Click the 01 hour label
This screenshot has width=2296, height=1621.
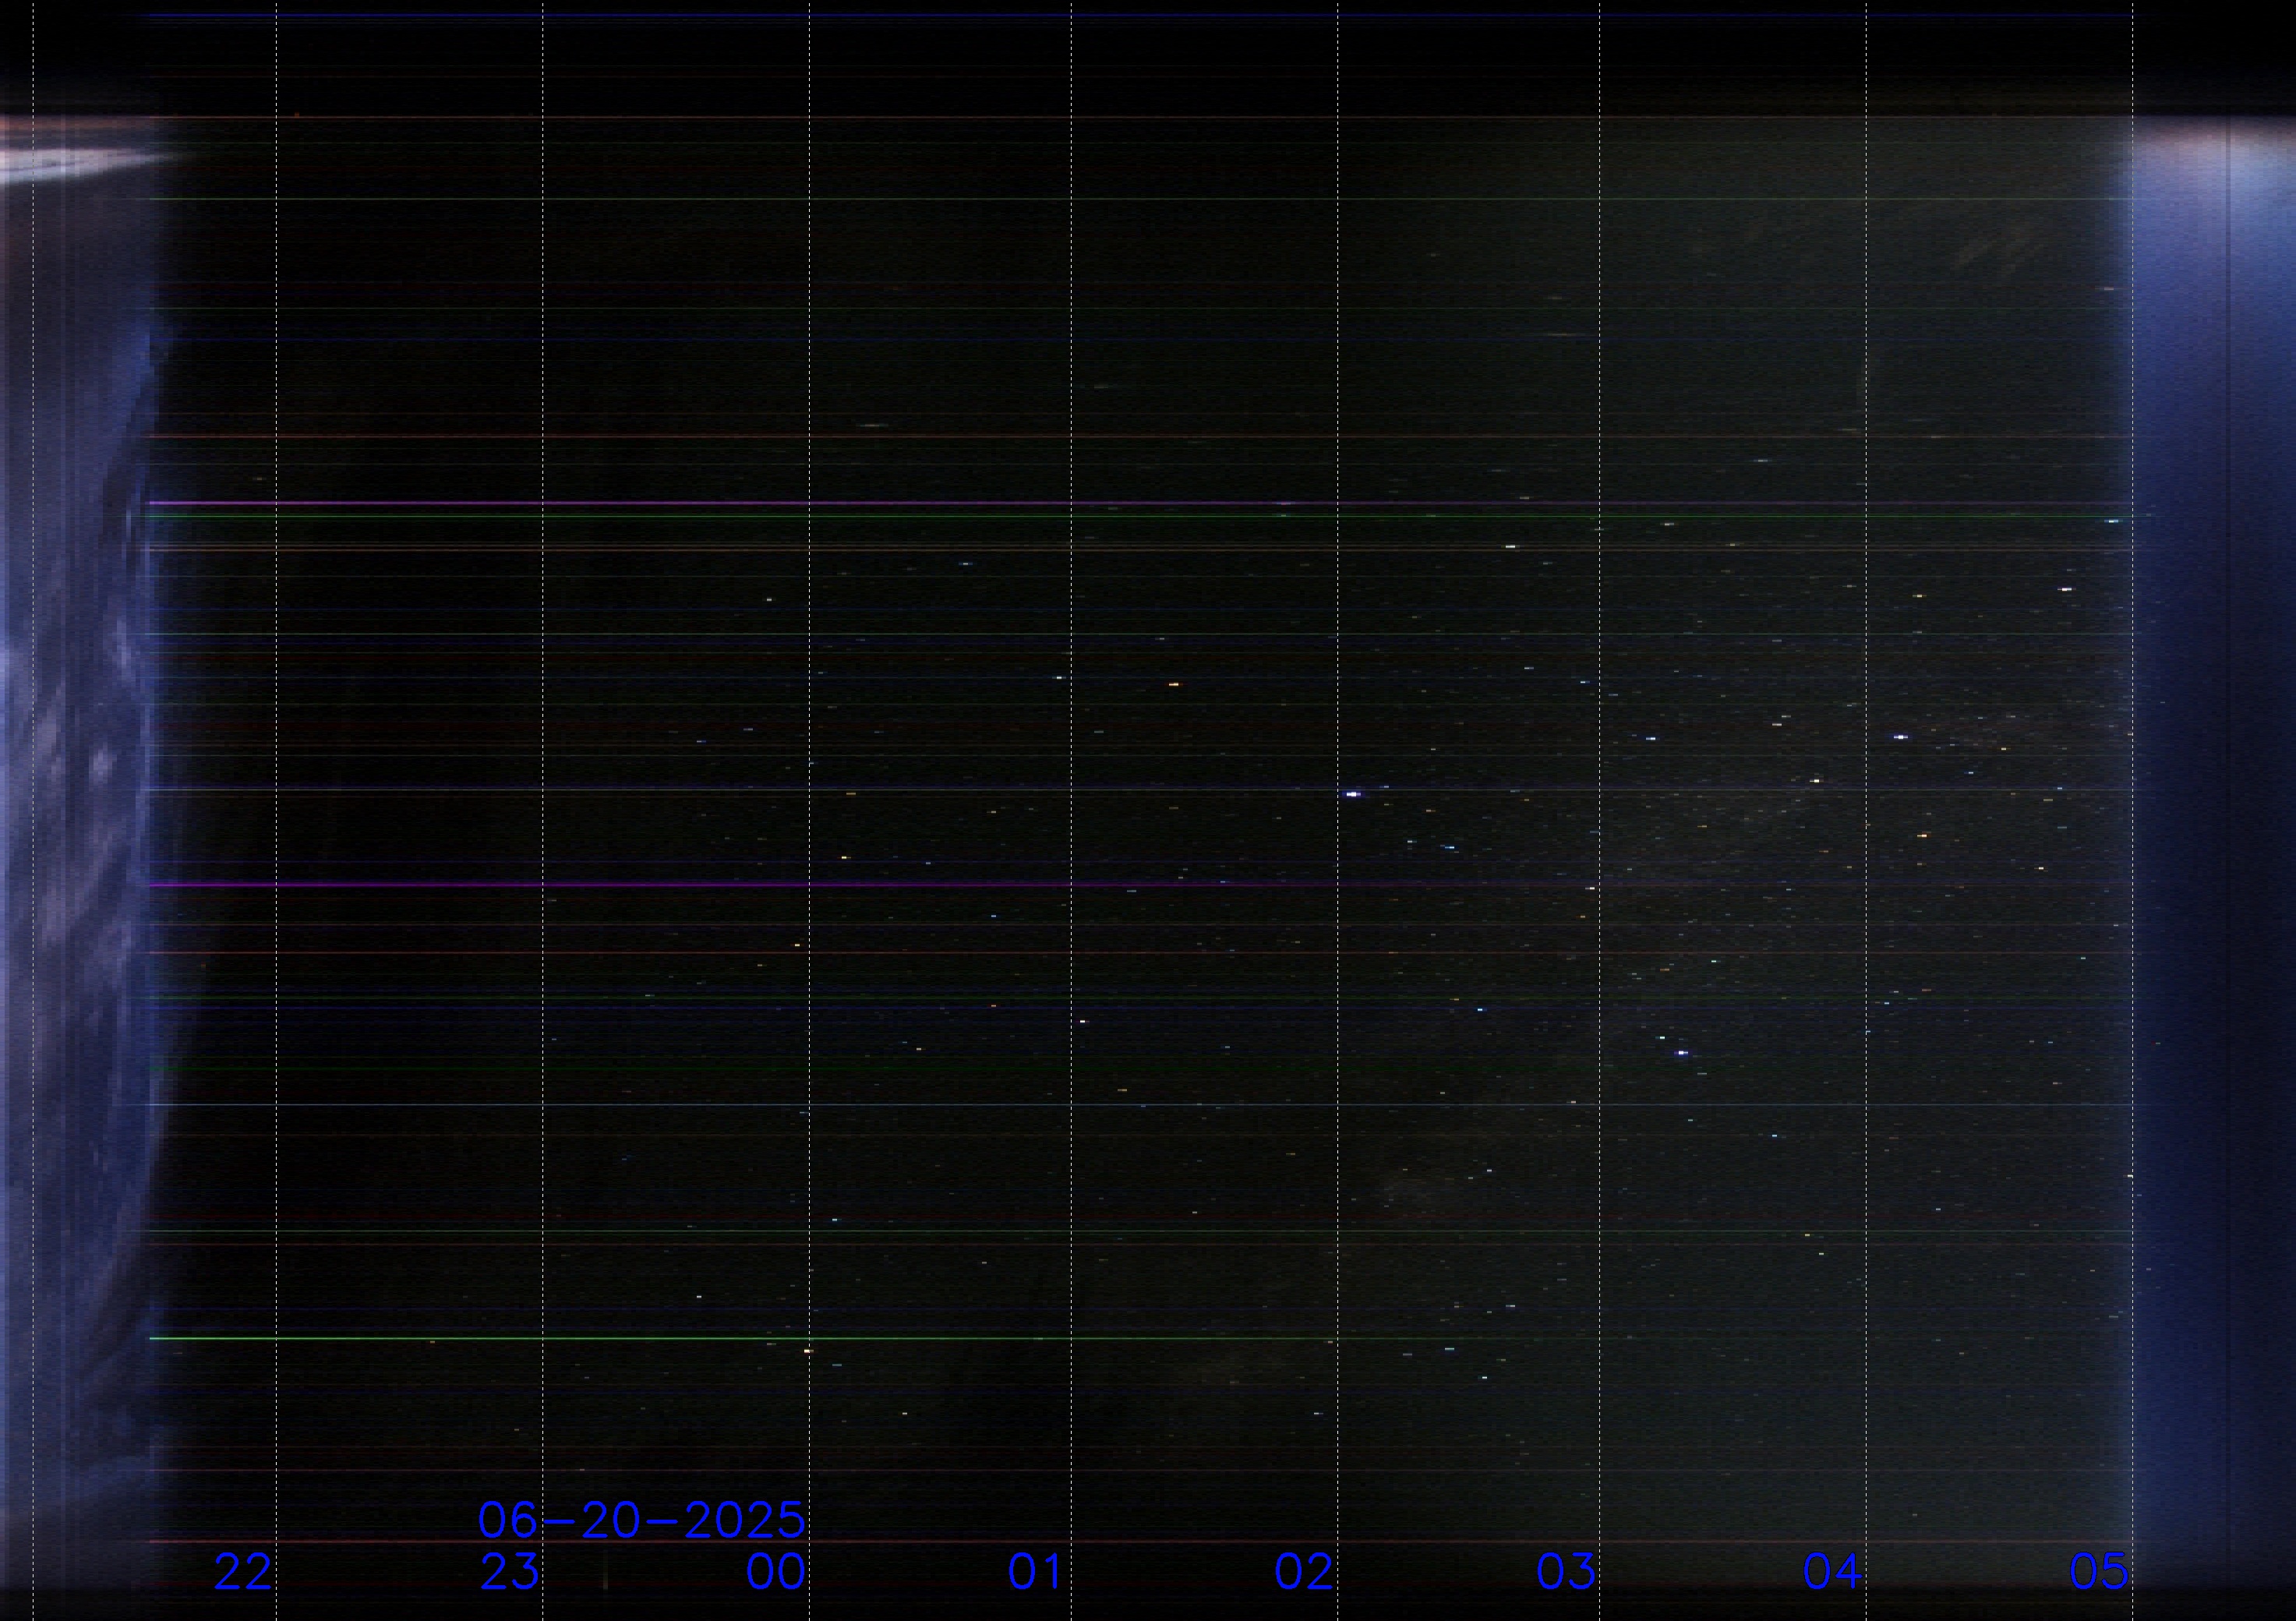pyautogui.click(x=1036, y=1573)
